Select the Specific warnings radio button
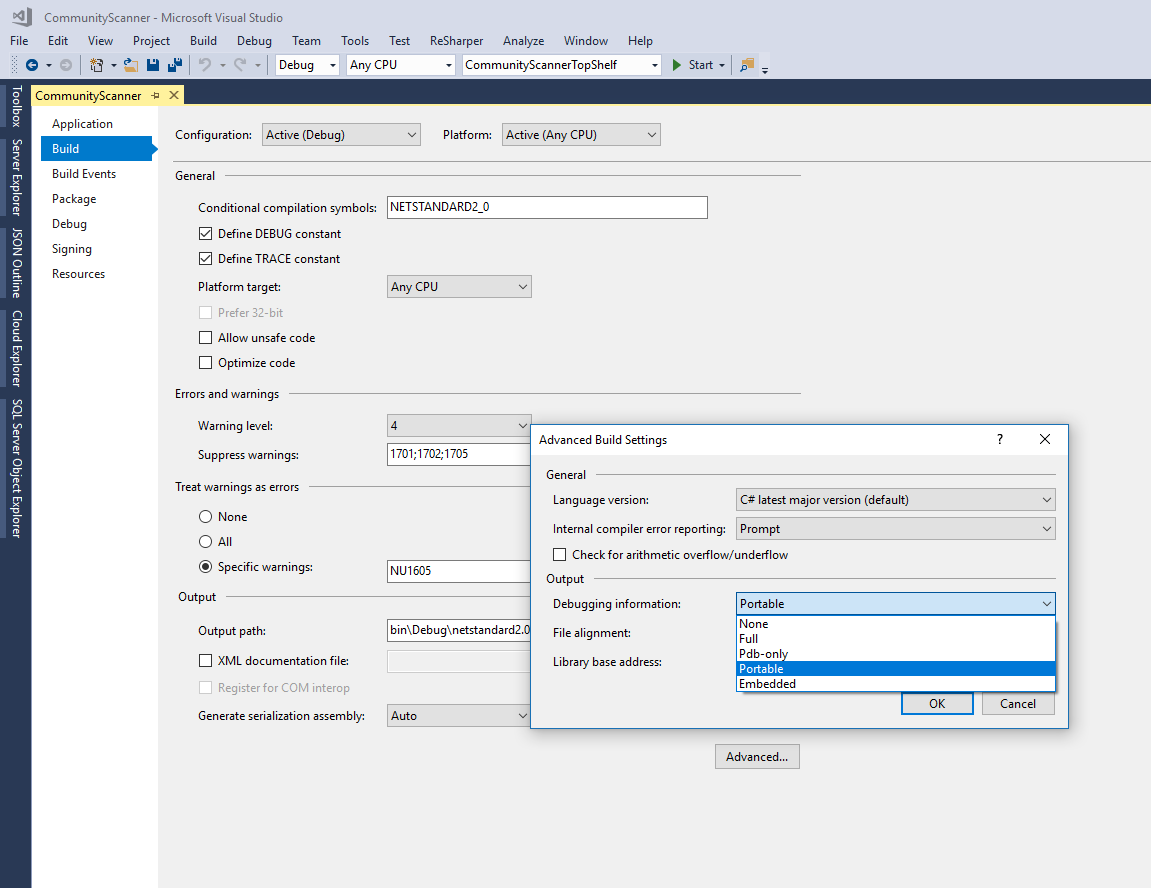Image resolution: width=1151 pixels, height=888 pixels. [206, 567]
